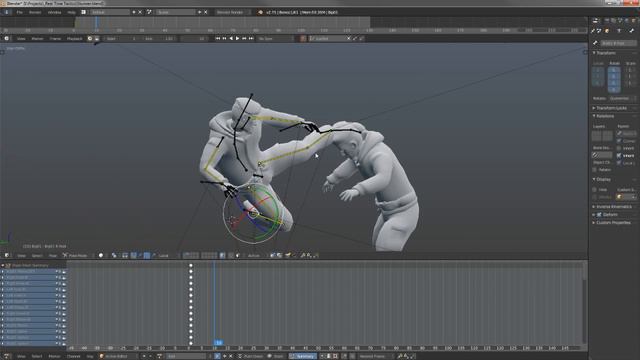Viewport: 640px width, 360px height.
Task: Open the Info editor type selector icon
Action: pyautogui.click(x=7, y=12)
